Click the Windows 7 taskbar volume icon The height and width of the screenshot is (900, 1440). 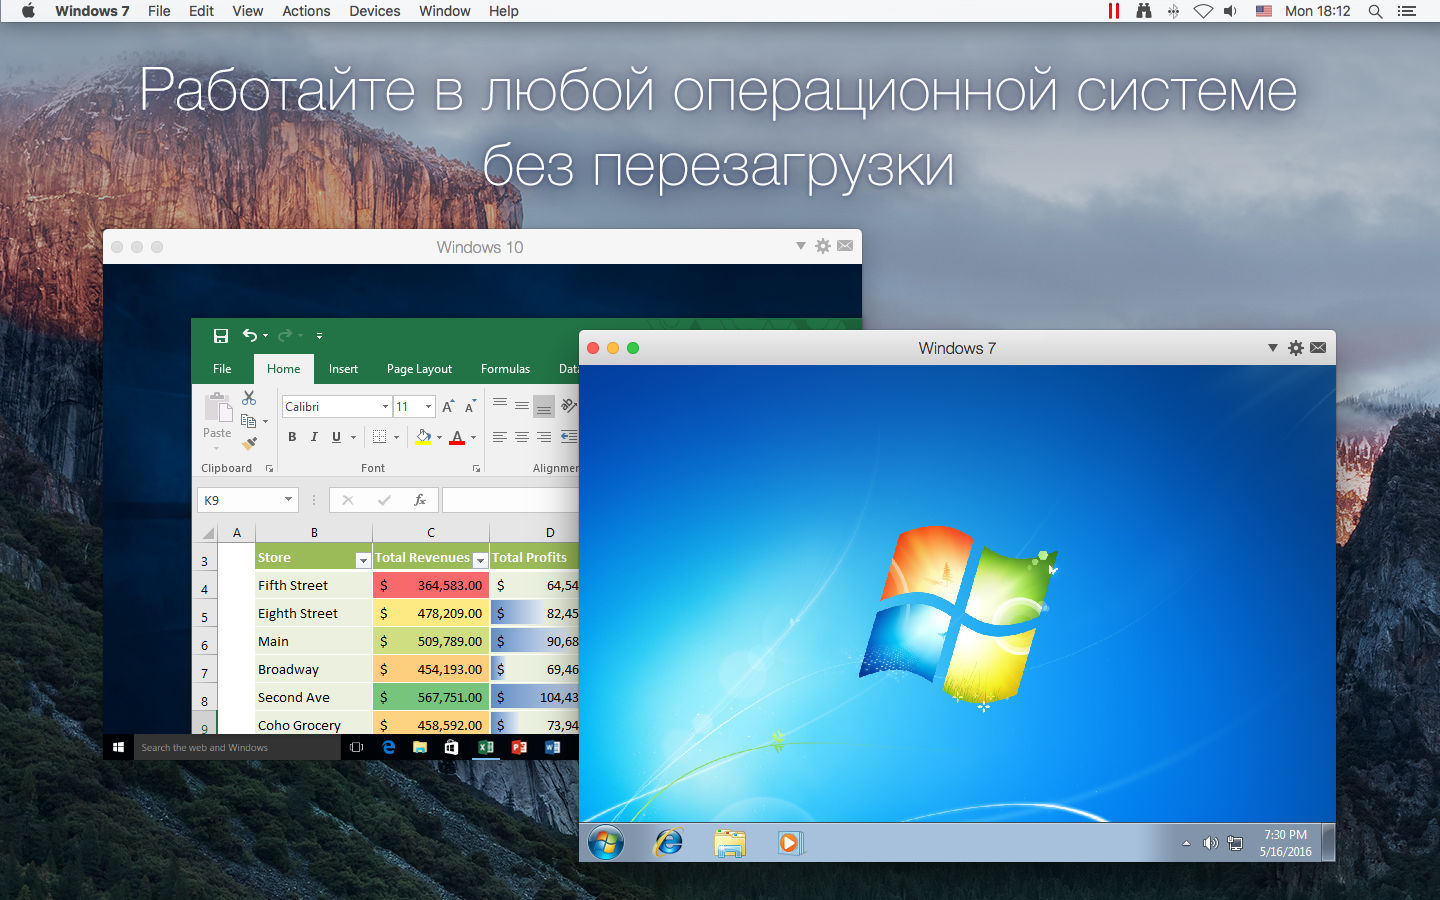[x=1210, y=843]
